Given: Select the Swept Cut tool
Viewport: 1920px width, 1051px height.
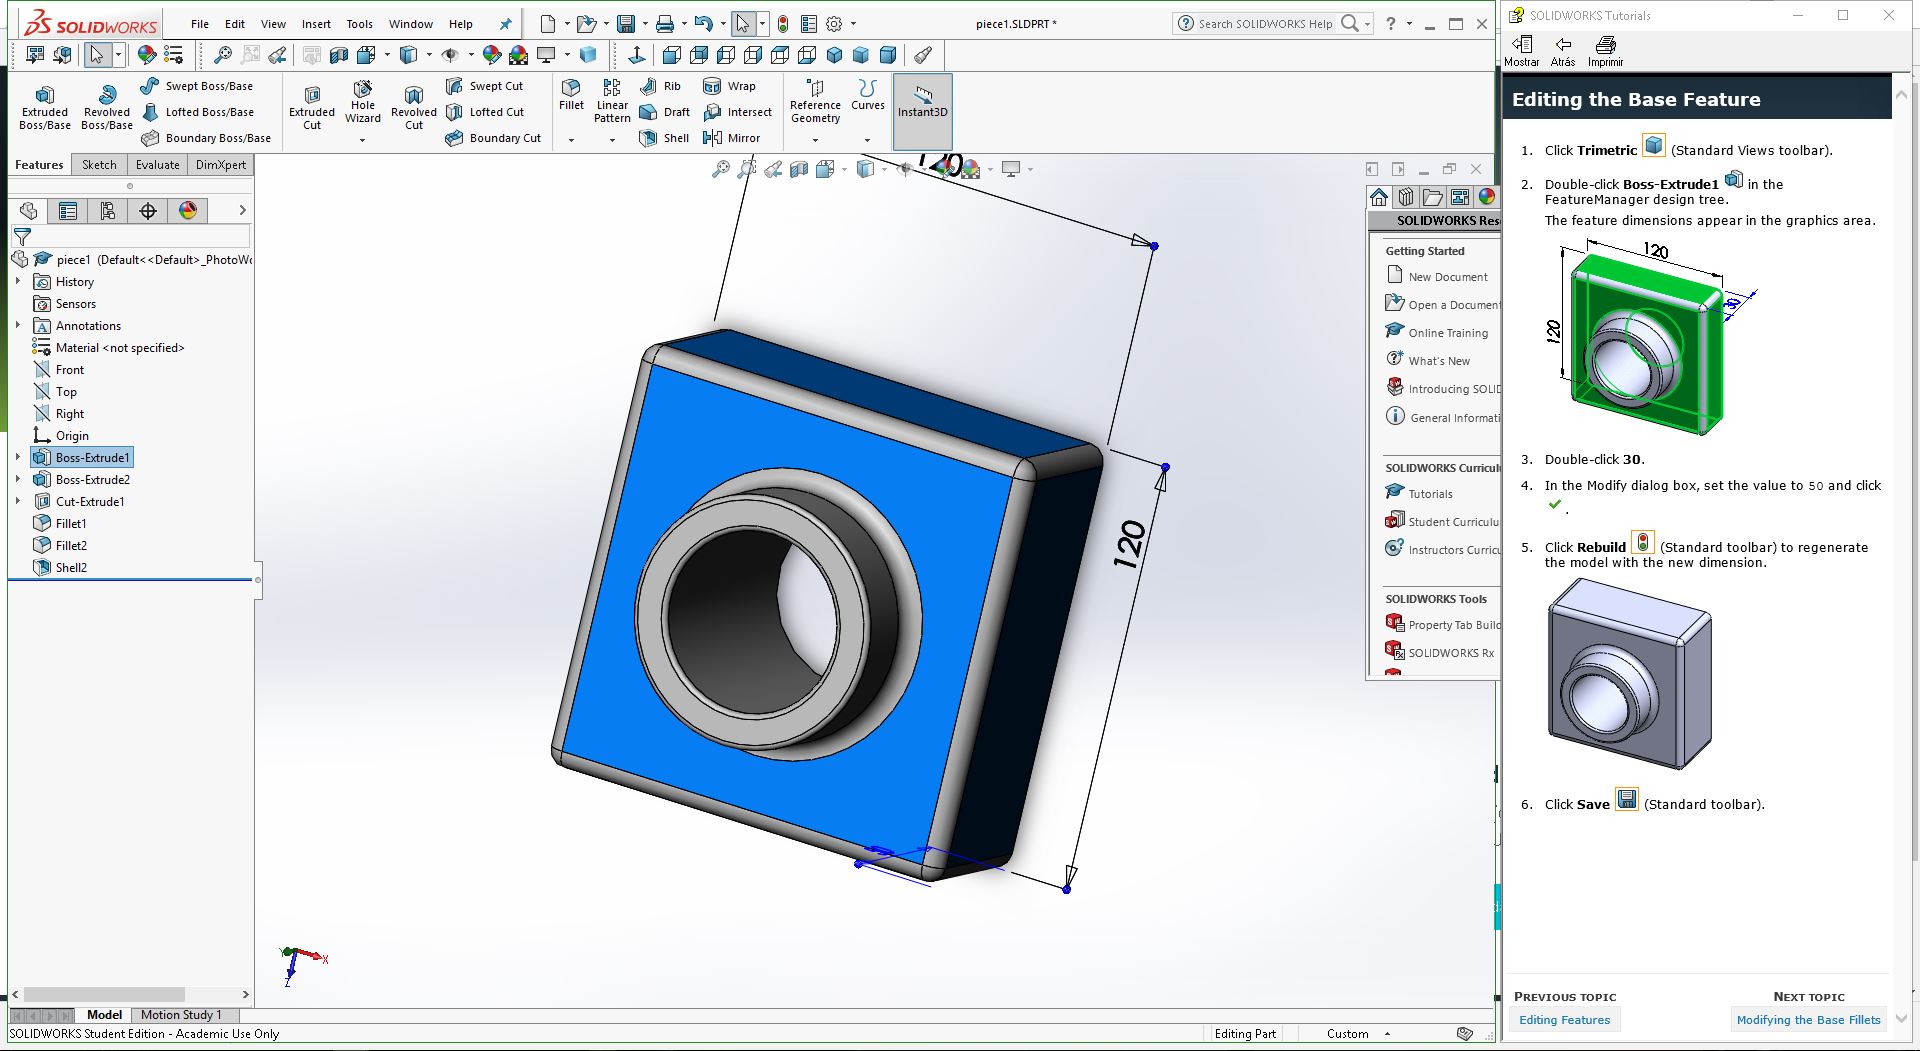Looking at the screenshot, I should pyautogui.click(x=484, y=86).
